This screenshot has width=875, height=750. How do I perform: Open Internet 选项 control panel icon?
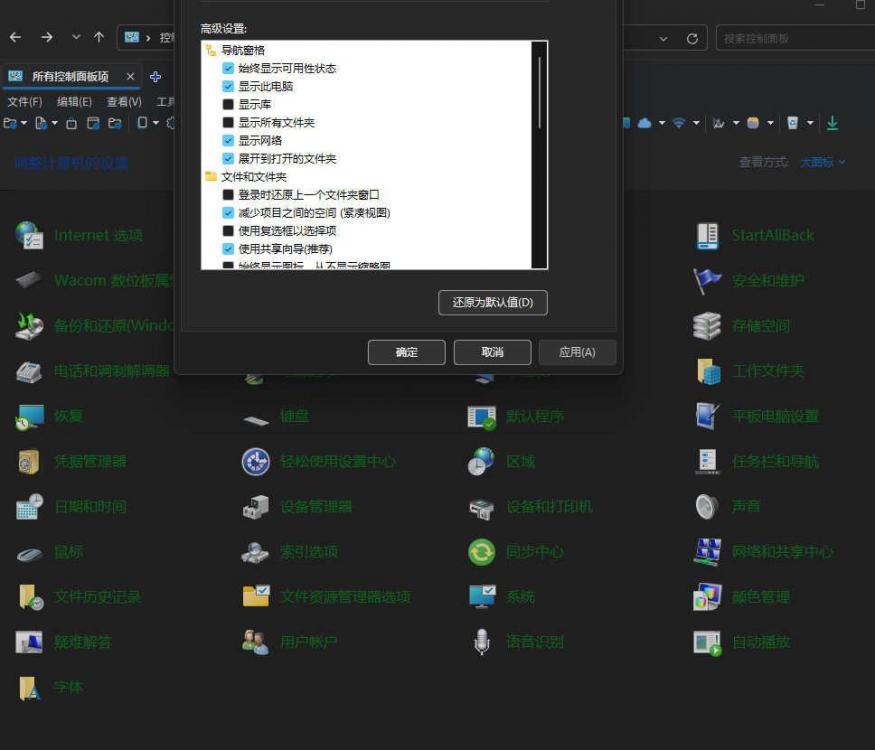coord(30,235)
